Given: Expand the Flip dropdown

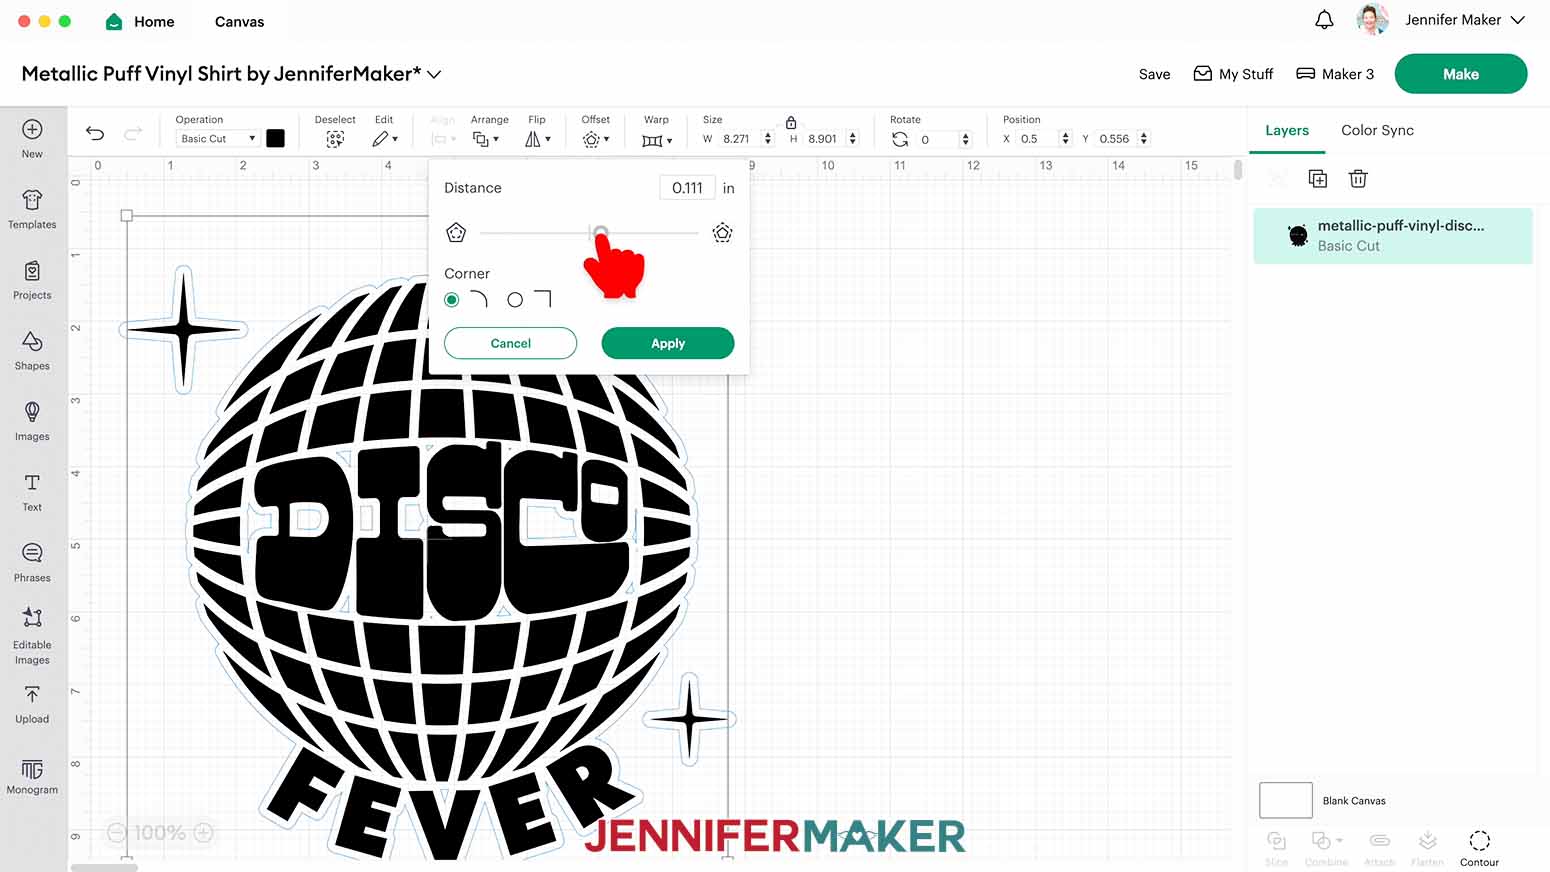Looking at the screenshot, I should pos(538,139).
